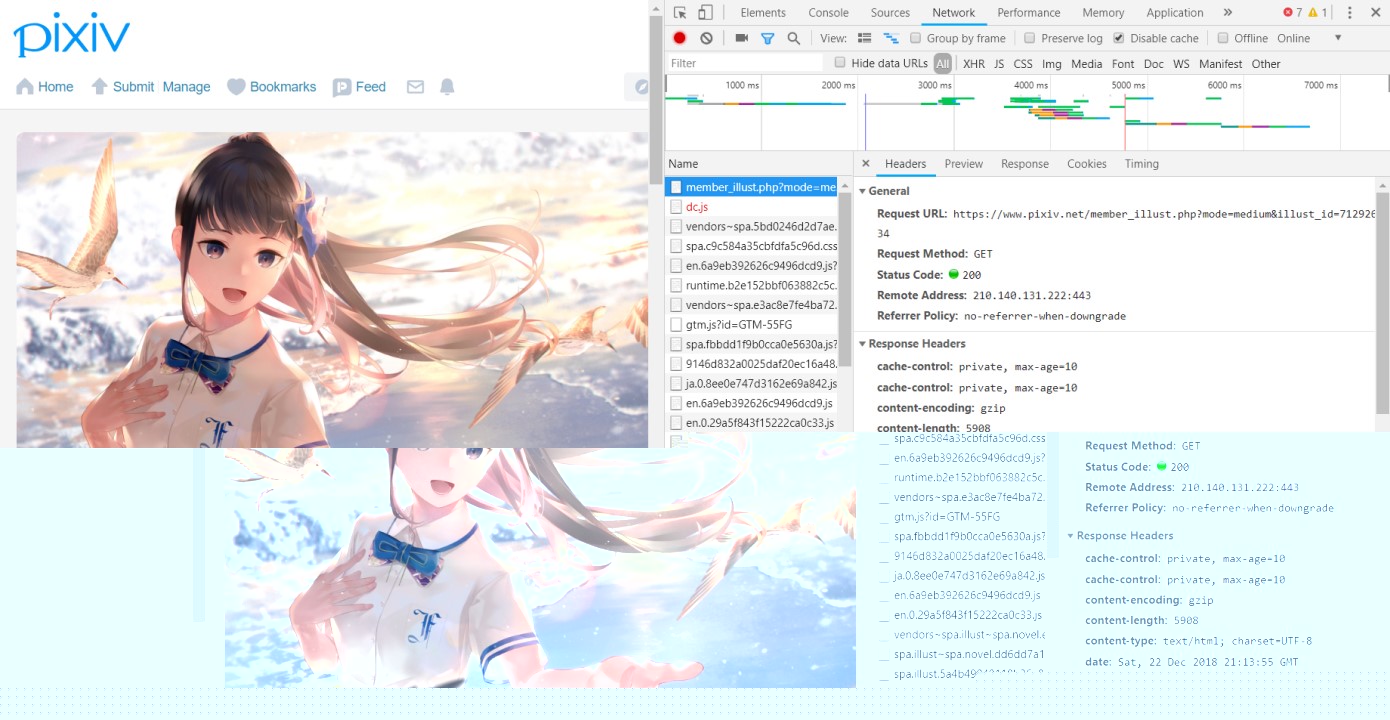
Task: Click file icon of dc.js request
Action: 676,207
